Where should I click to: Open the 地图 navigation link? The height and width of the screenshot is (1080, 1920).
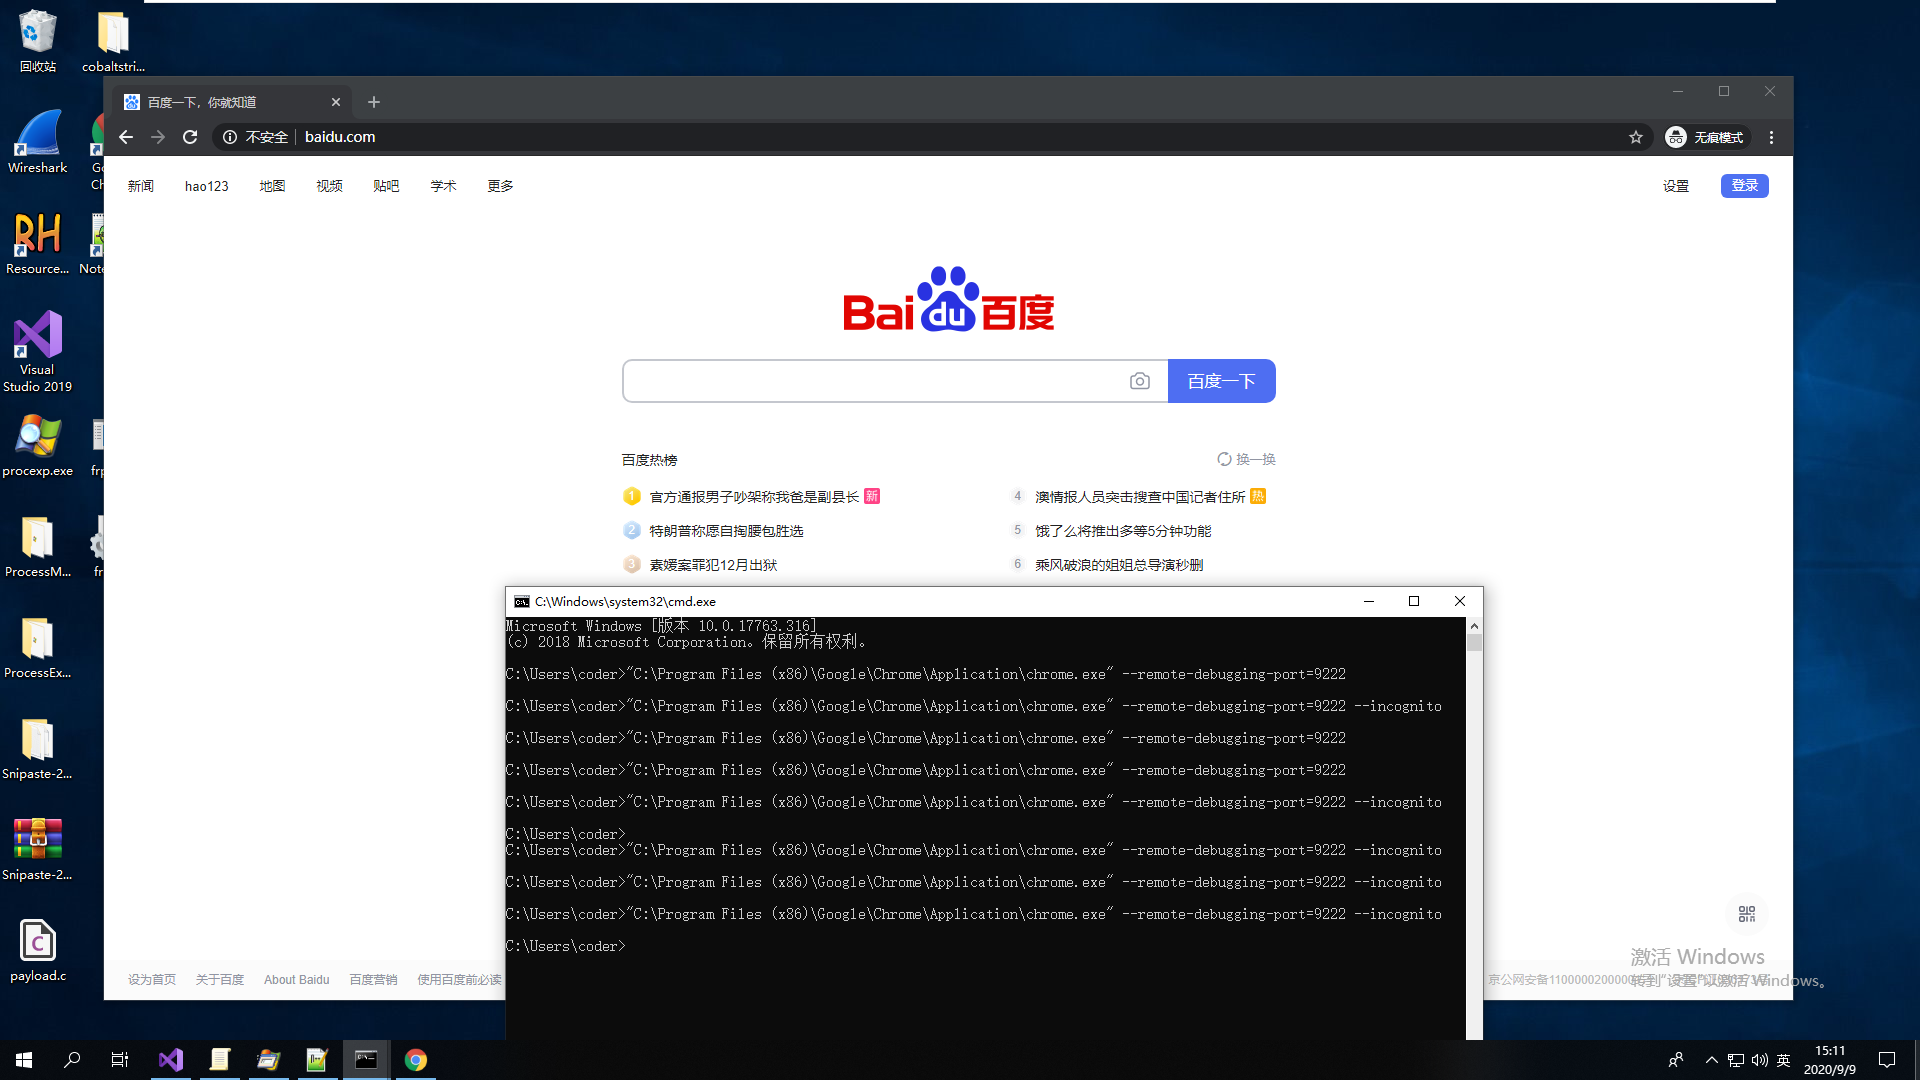point(272,186)
